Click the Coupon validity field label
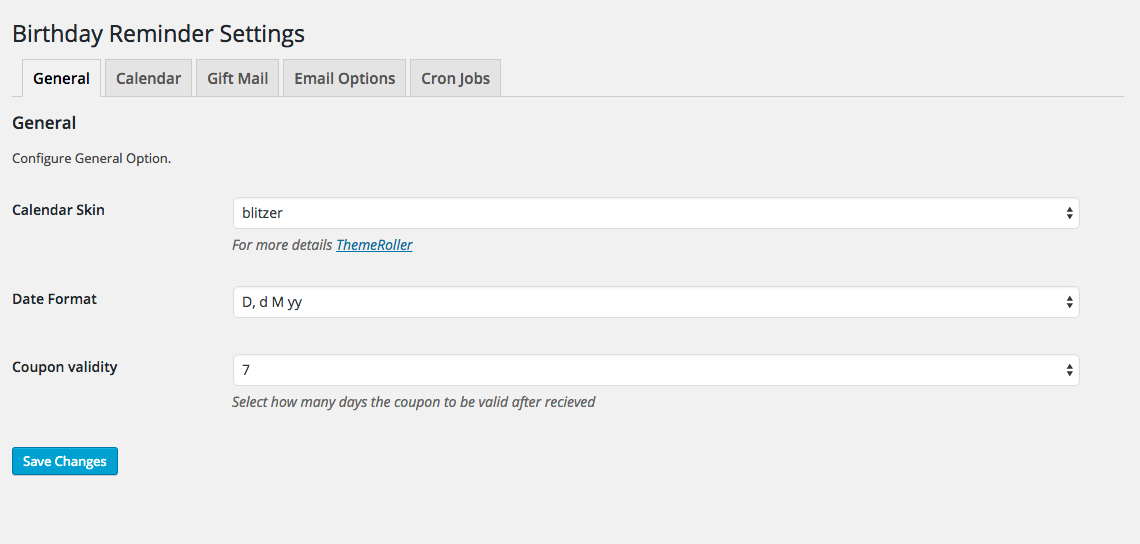The width and height of the screenshot is (1140, 544). 65,367
